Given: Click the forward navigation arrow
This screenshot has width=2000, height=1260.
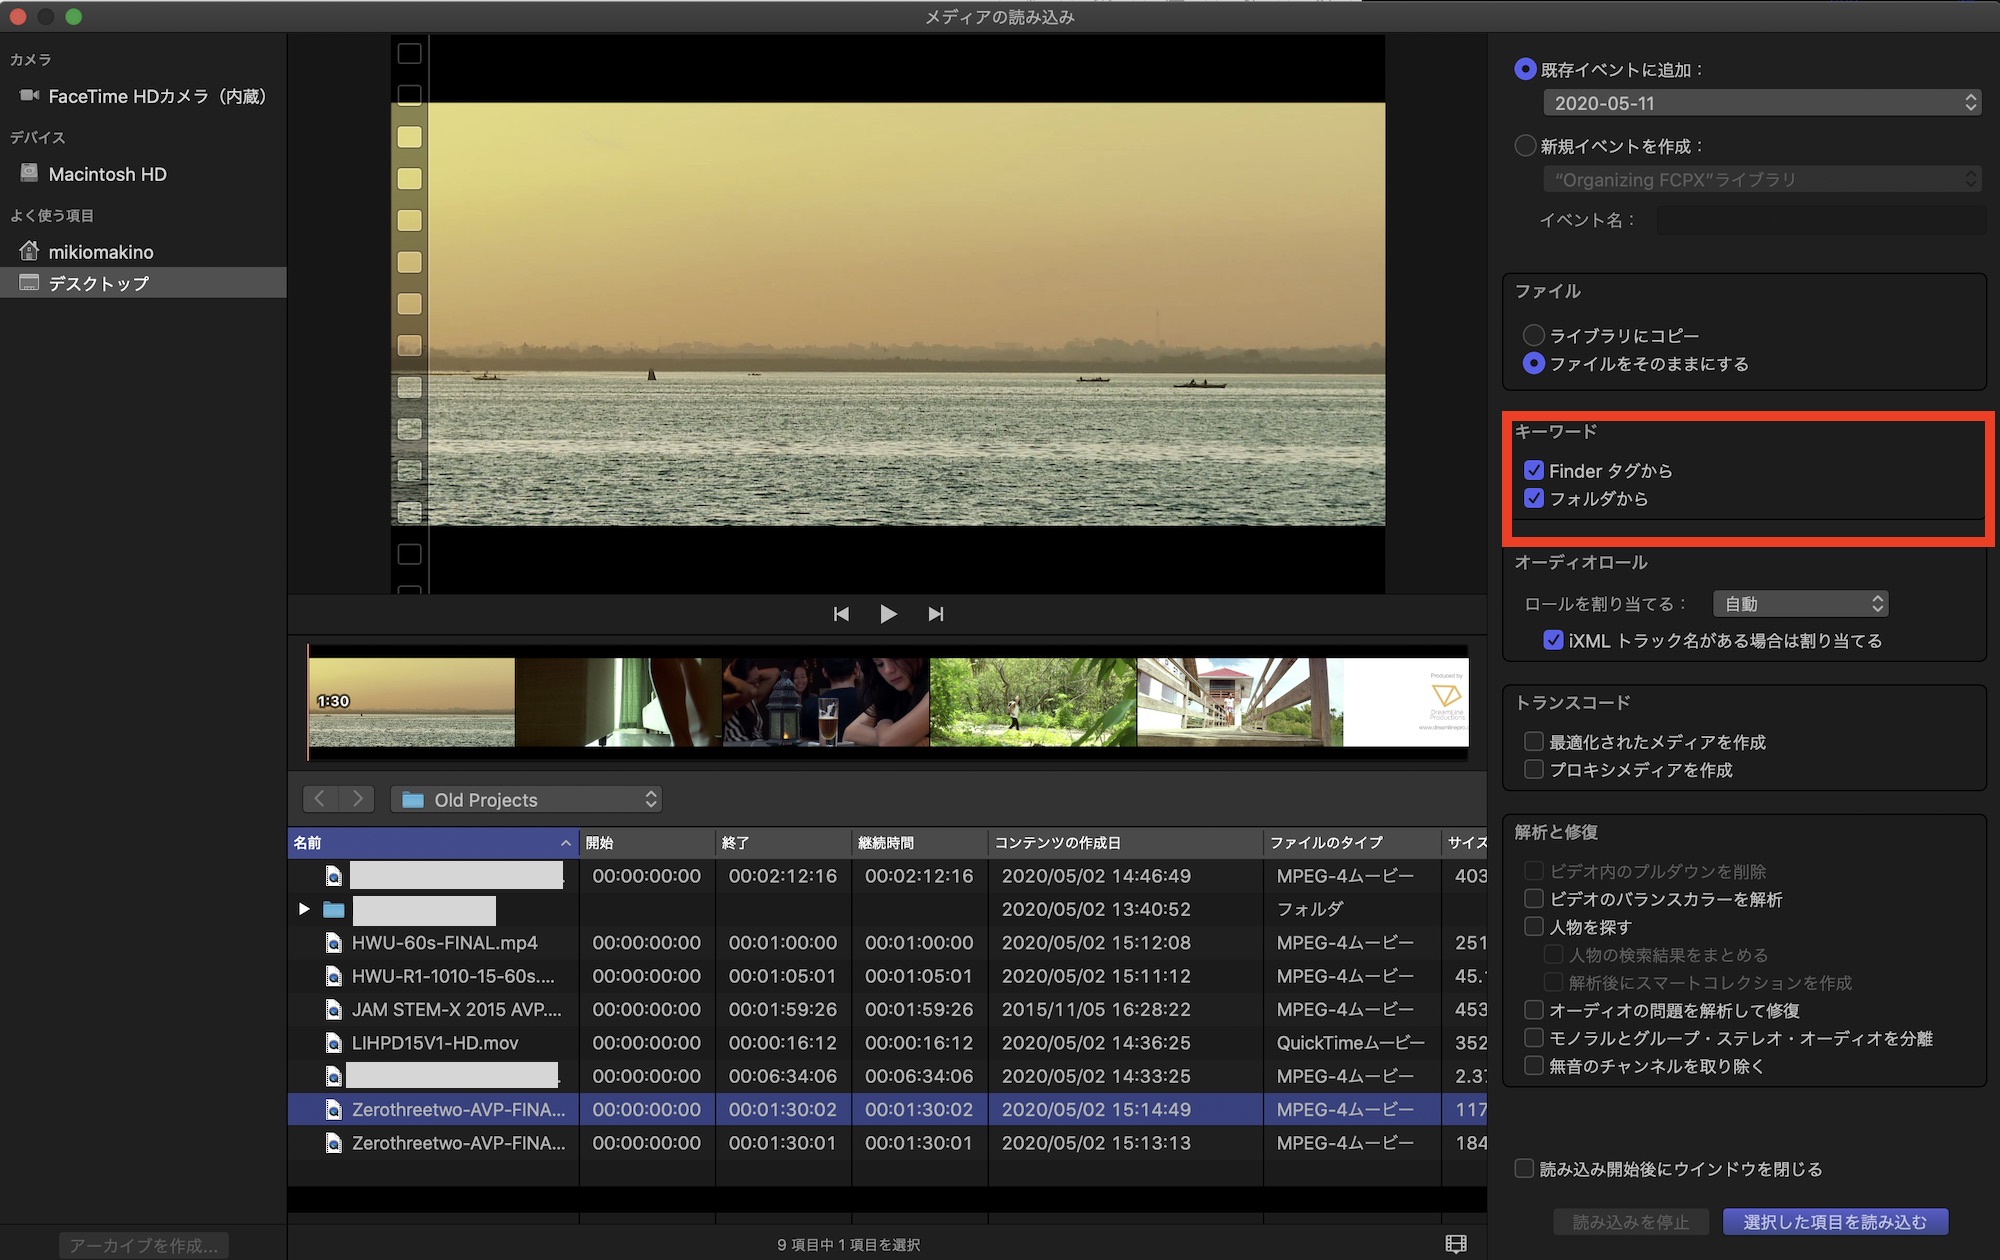Looking at the screenshot, I should click(357, 799).
